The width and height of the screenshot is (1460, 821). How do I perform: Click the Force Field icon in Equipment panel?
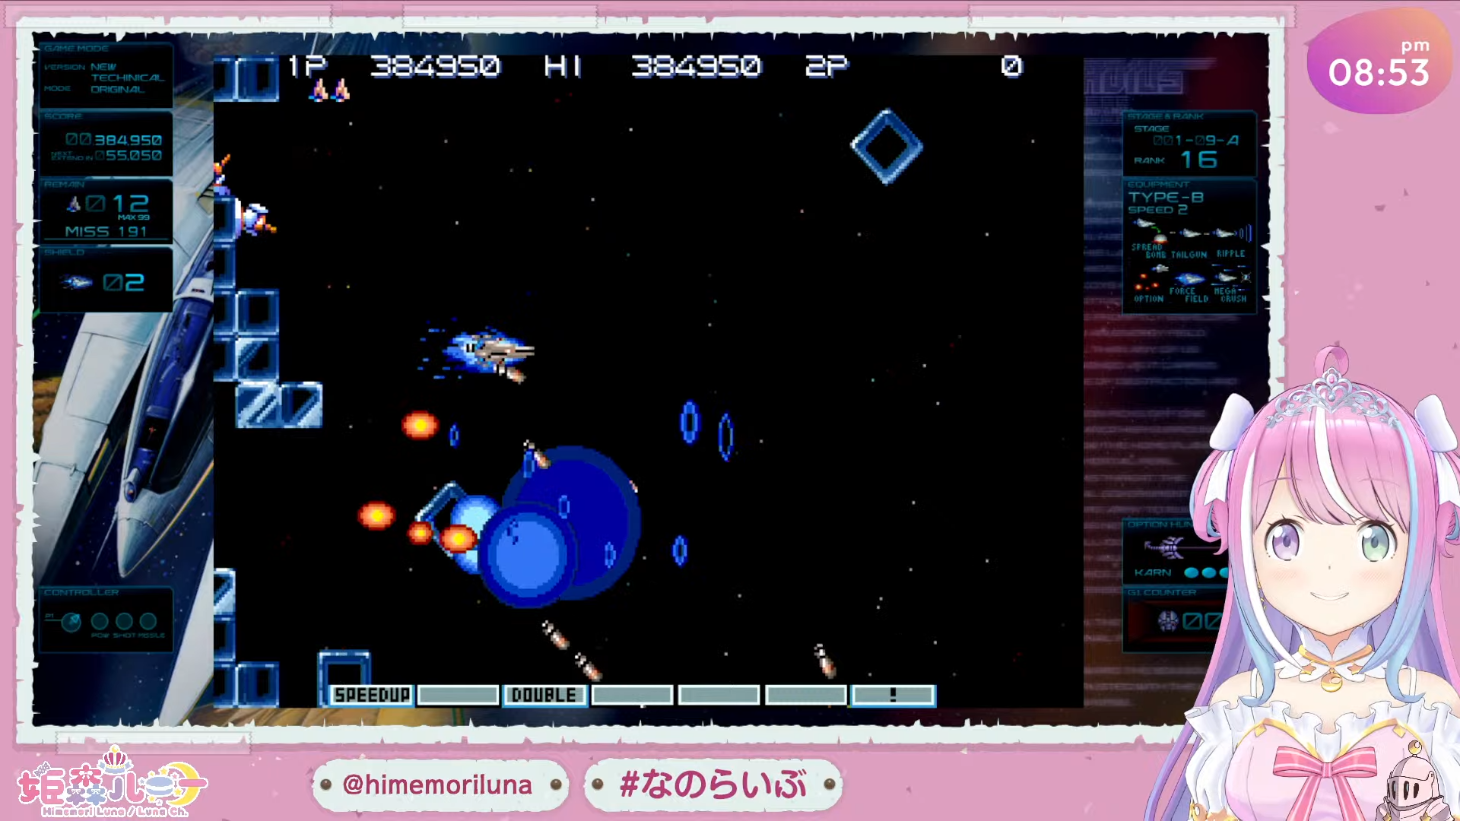[1189, 280]
